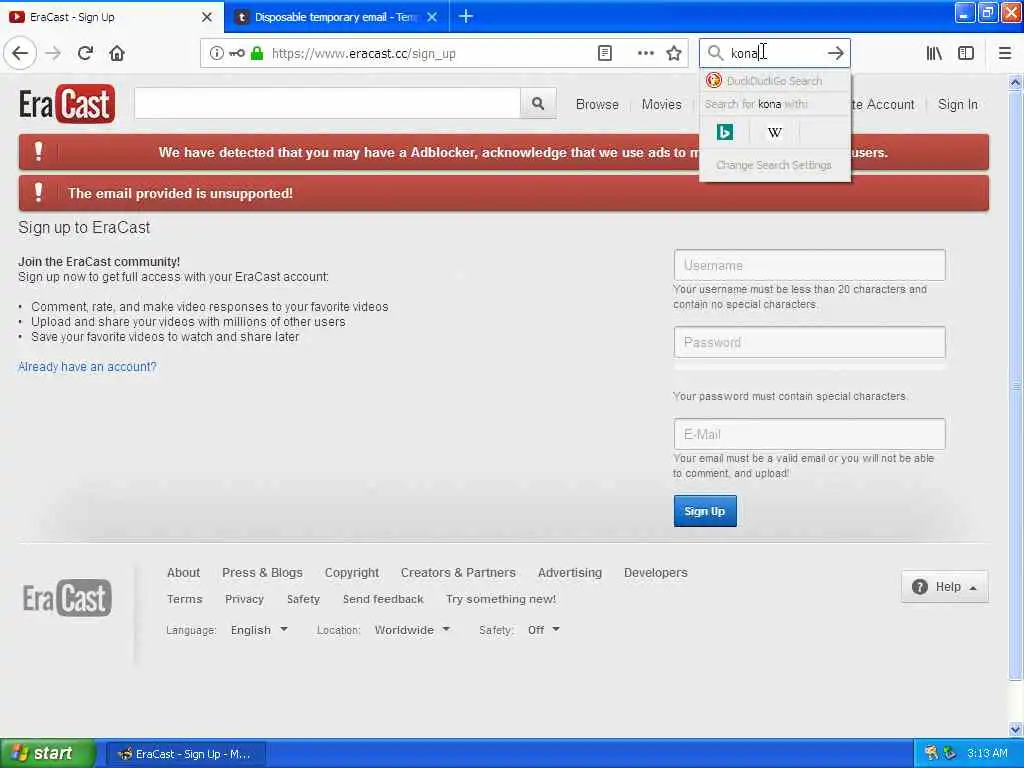Focus the E-Mail input field
Image resolution: width=1024 pixels, height=768 pixels.
[x=809, y=434]
